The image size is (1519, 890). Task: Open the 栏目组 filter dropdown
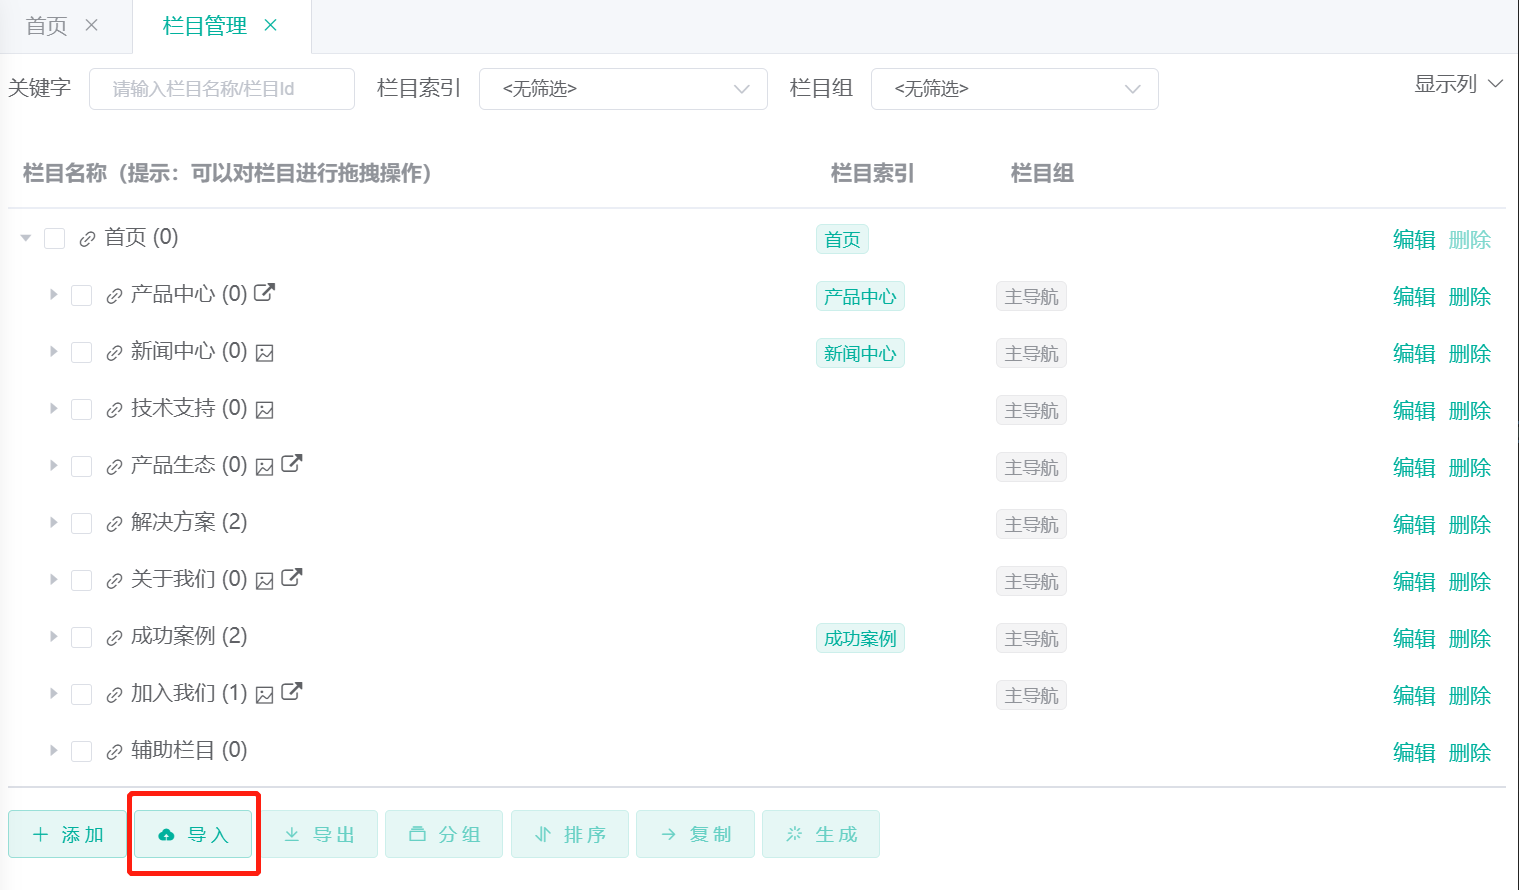click(1014, 89)
